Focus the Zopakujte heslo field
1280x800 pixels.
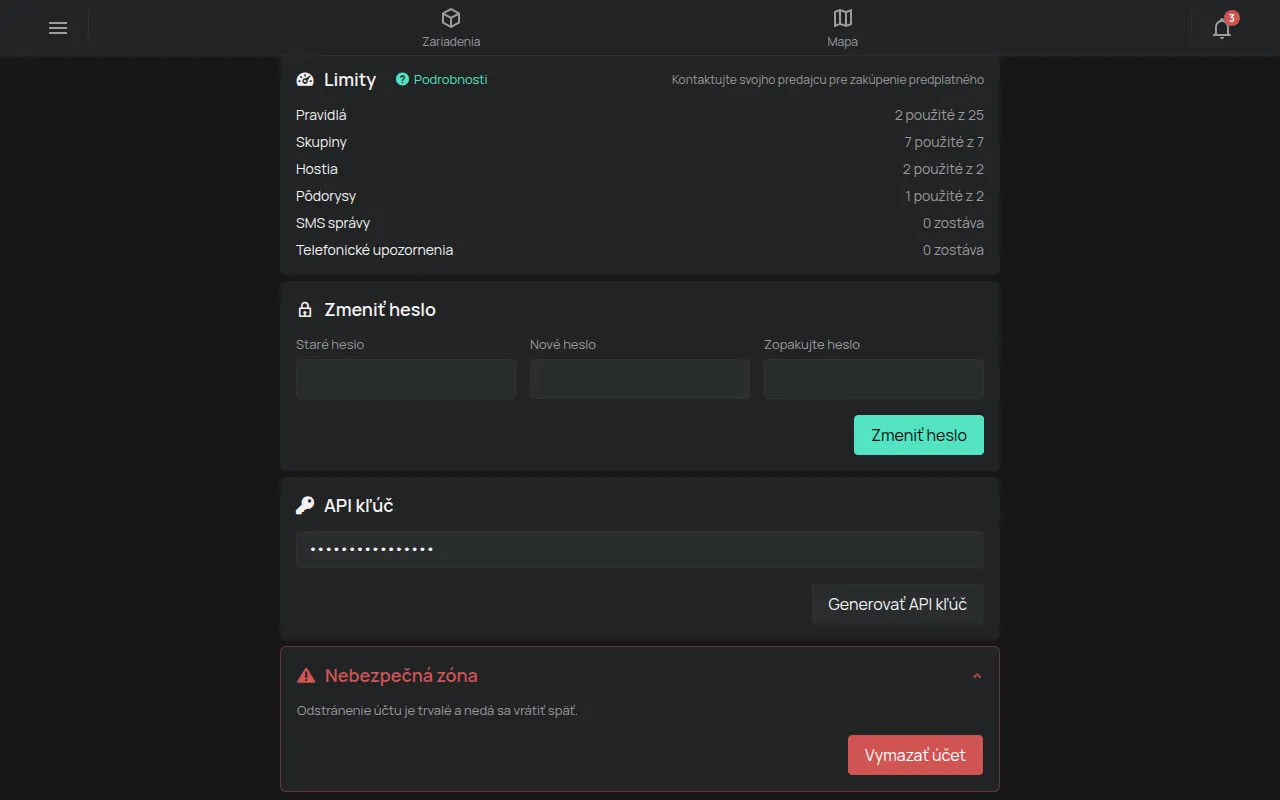click(x=874, y=379)
